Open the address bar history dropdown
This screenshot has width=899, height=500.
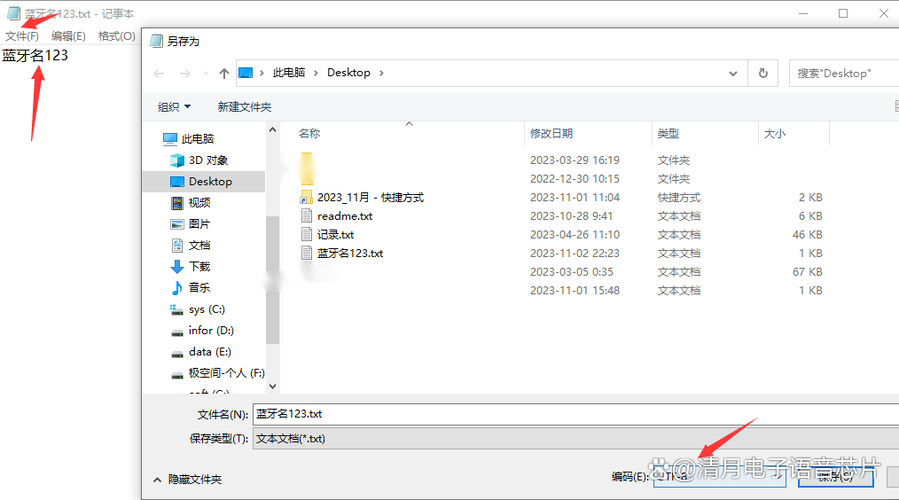tap(733, 73)
